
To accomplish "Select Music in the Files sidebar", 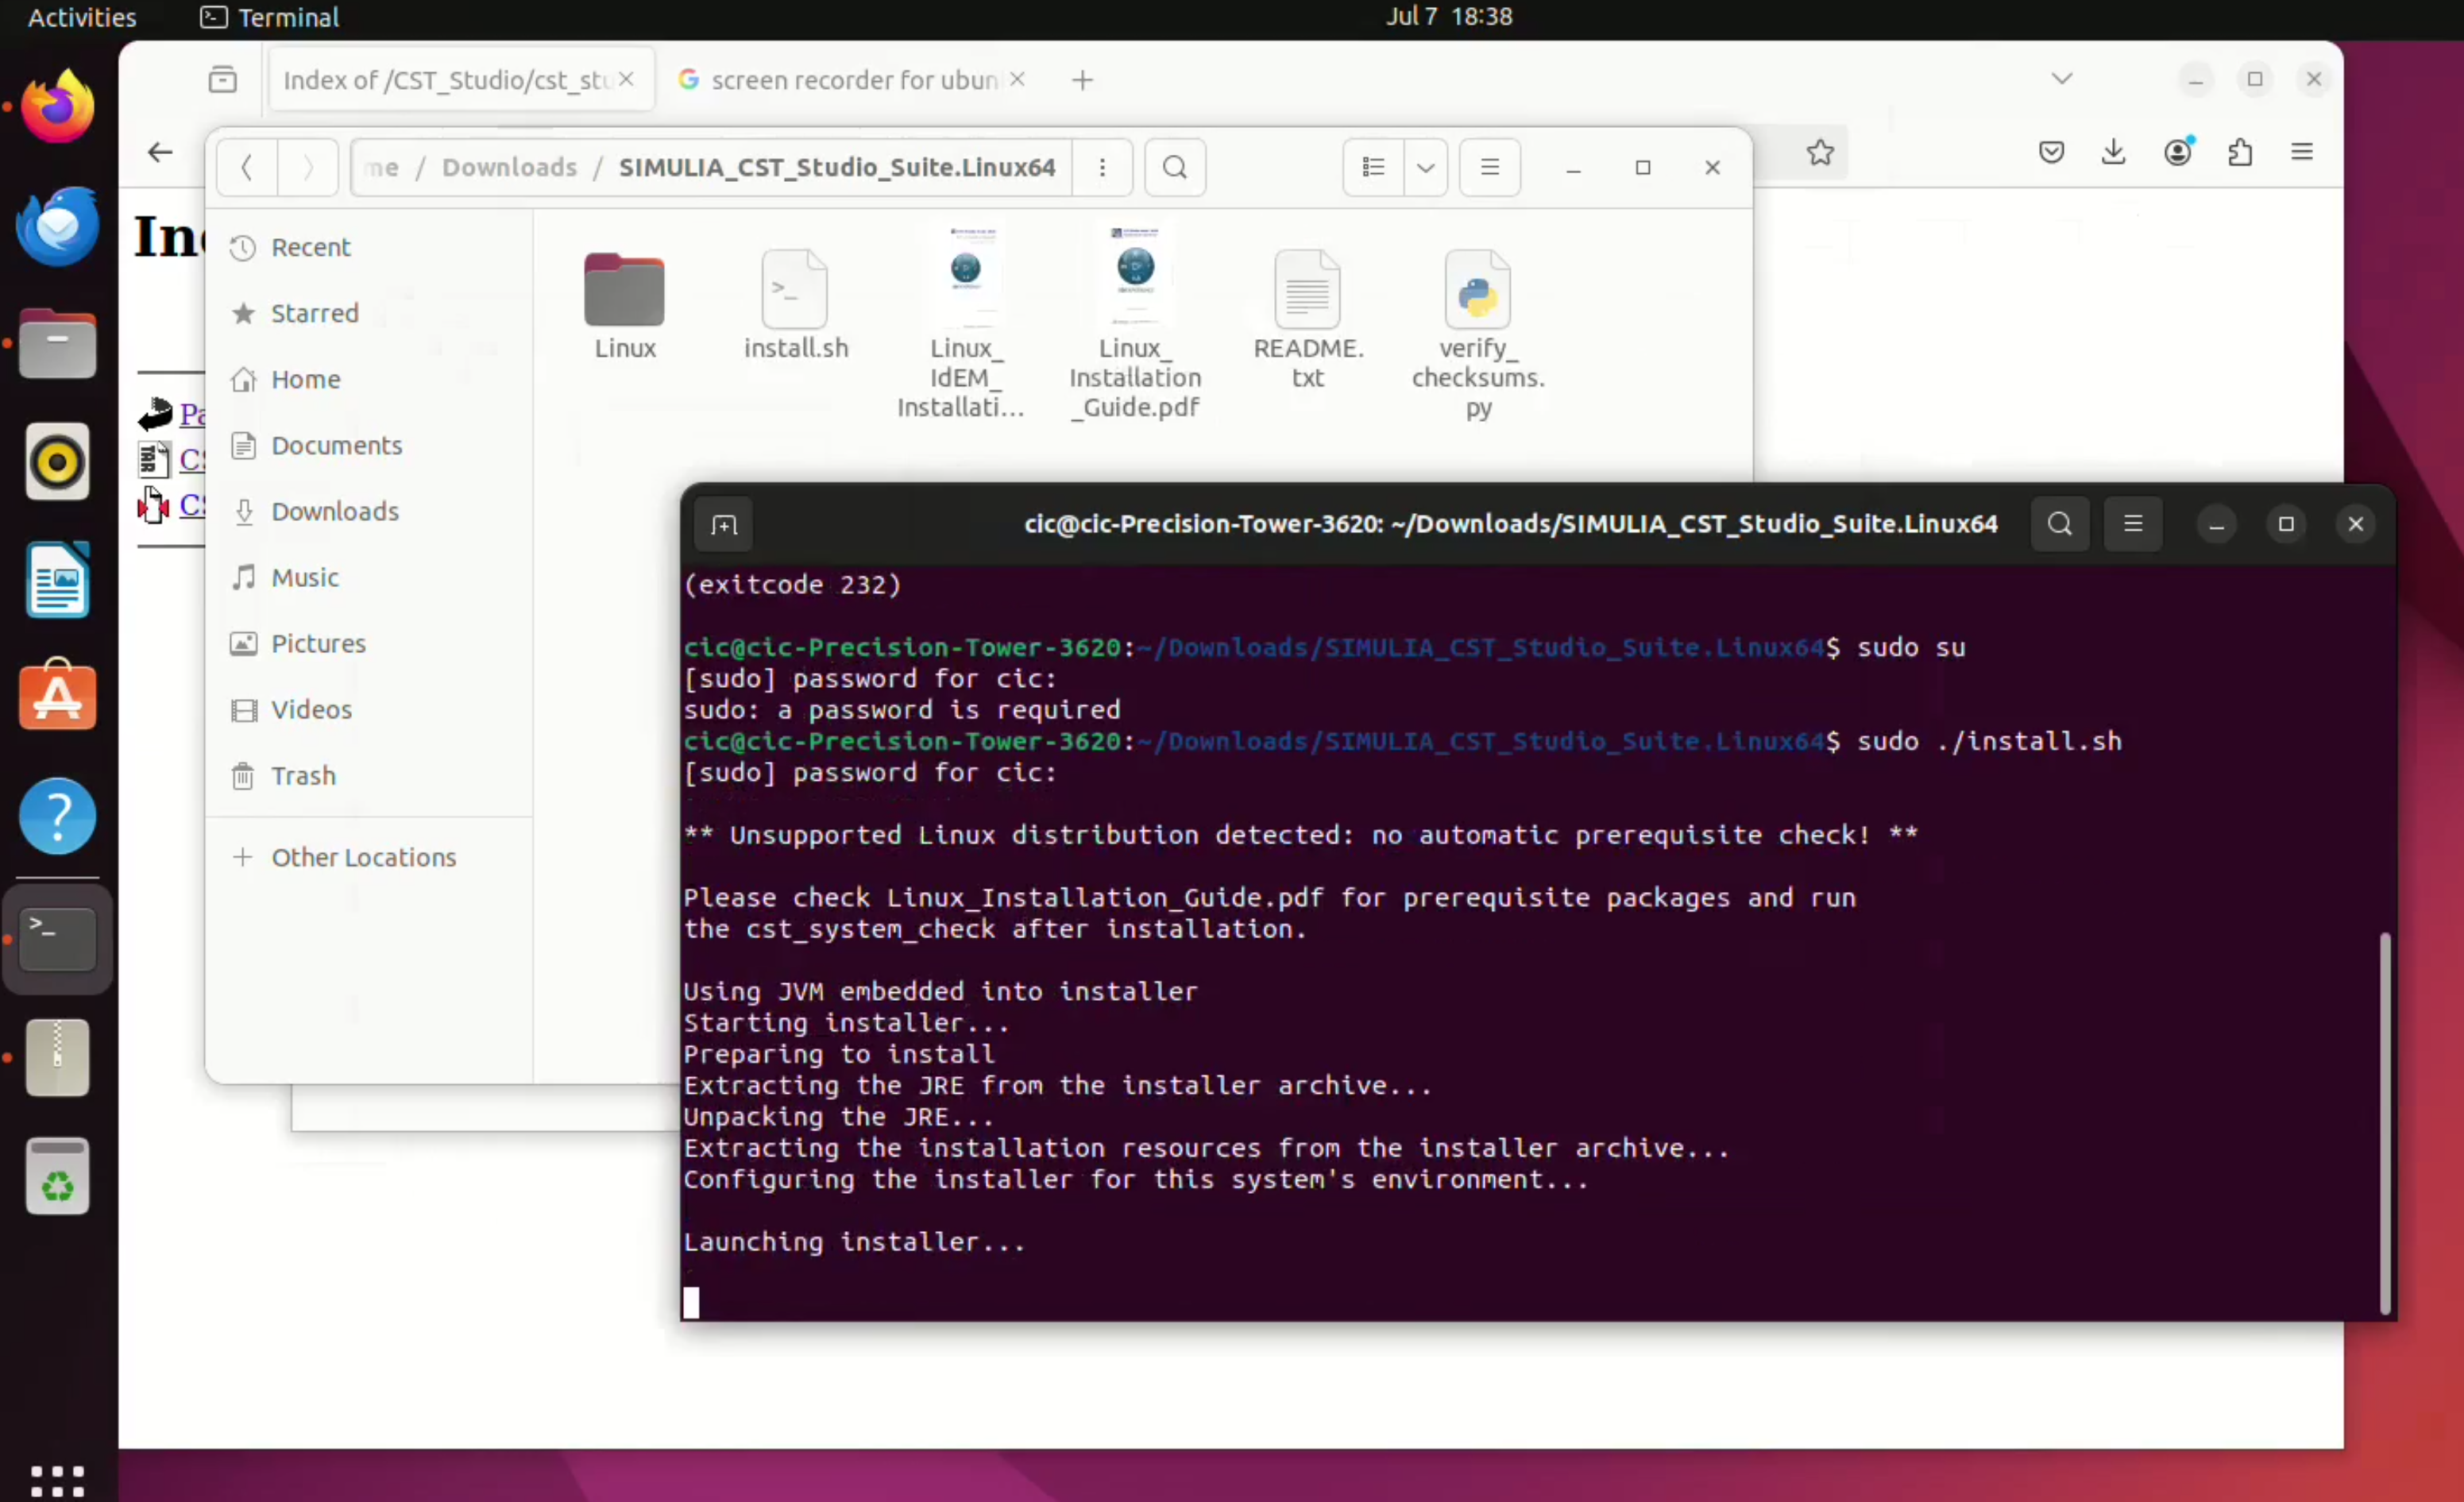I will click(x=369, y=577).
